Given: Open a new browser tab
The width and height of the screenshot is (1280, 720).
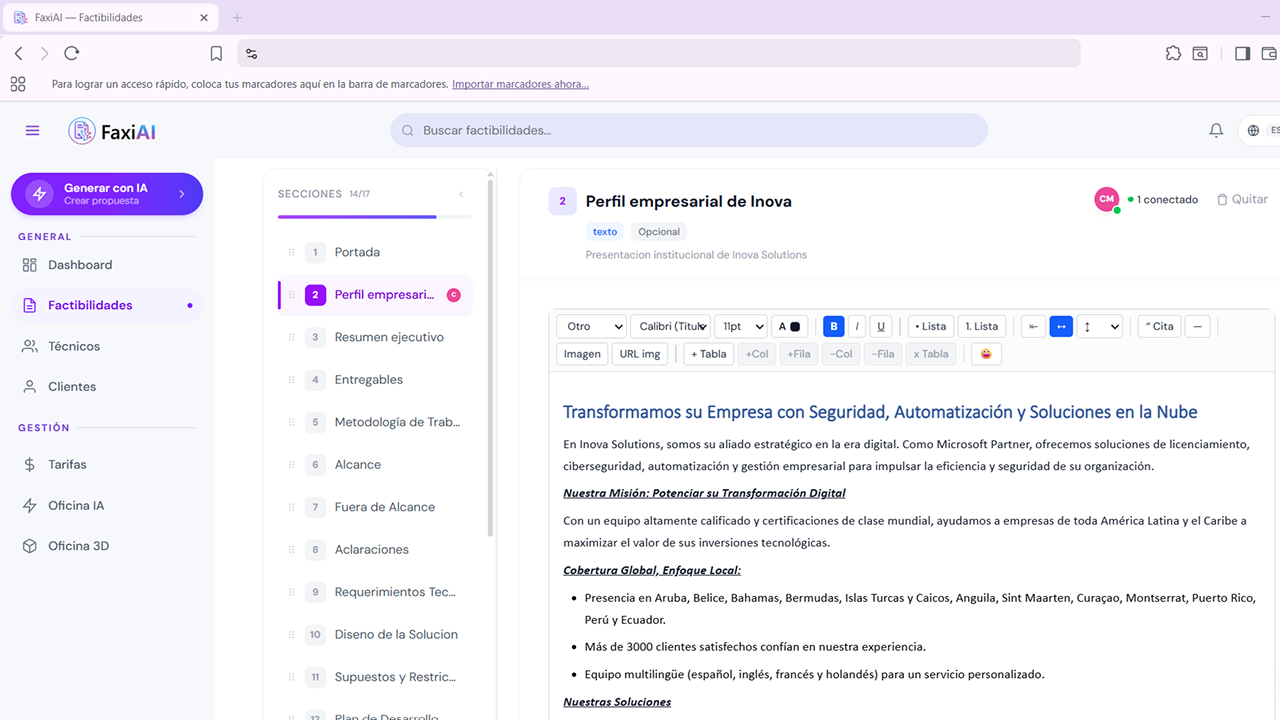Looking at the screenshot, I should pyautogui.click(x=237, y=18).
